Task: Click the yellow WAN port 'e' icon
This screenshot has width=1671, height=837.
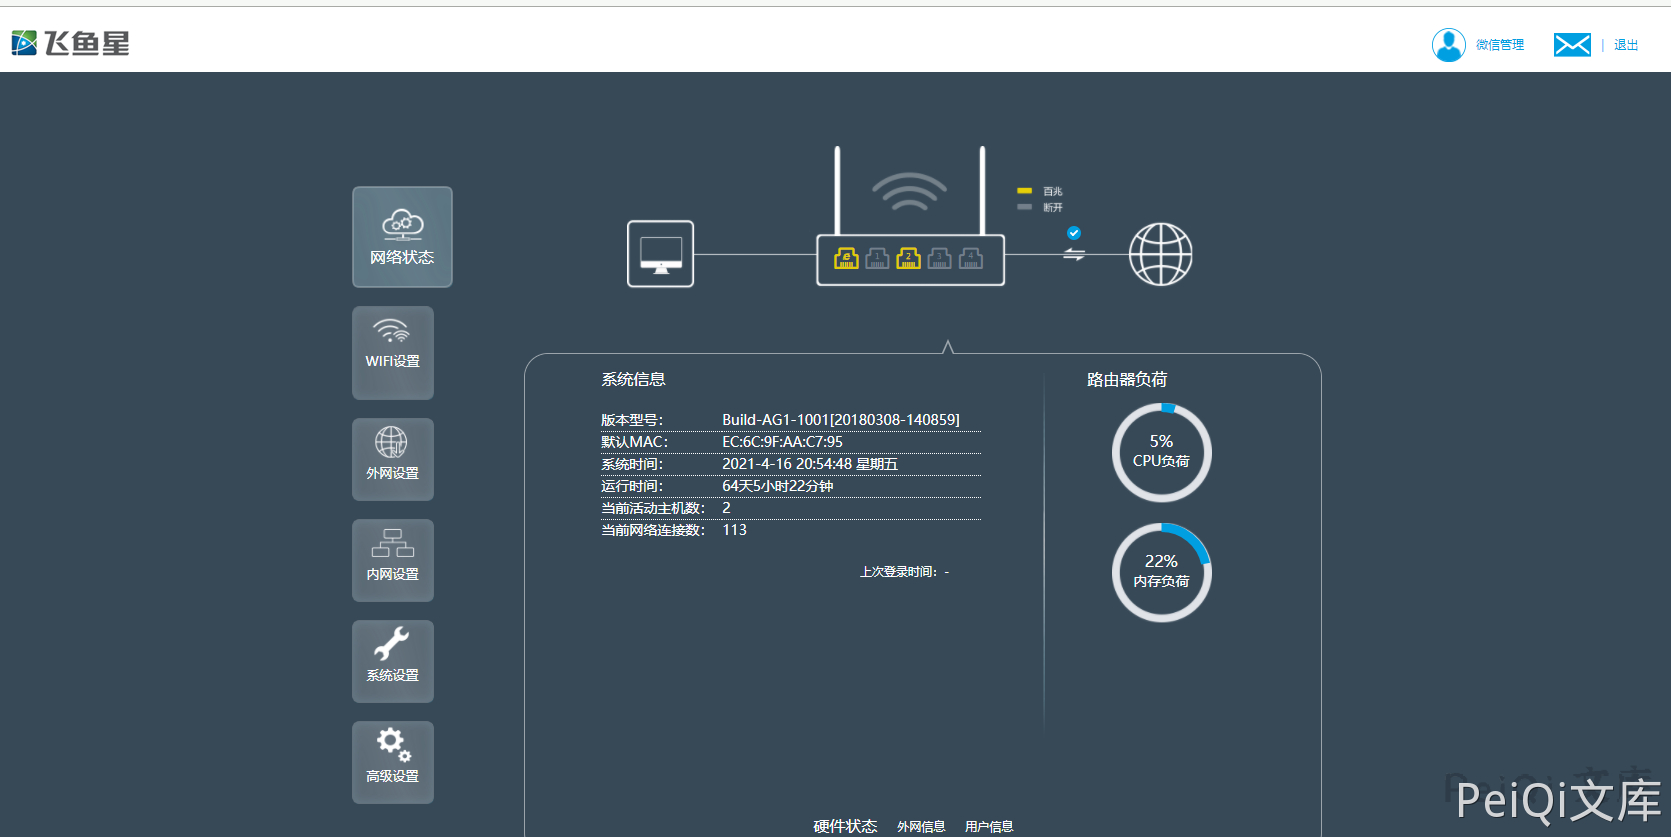Action: point(846,259)
